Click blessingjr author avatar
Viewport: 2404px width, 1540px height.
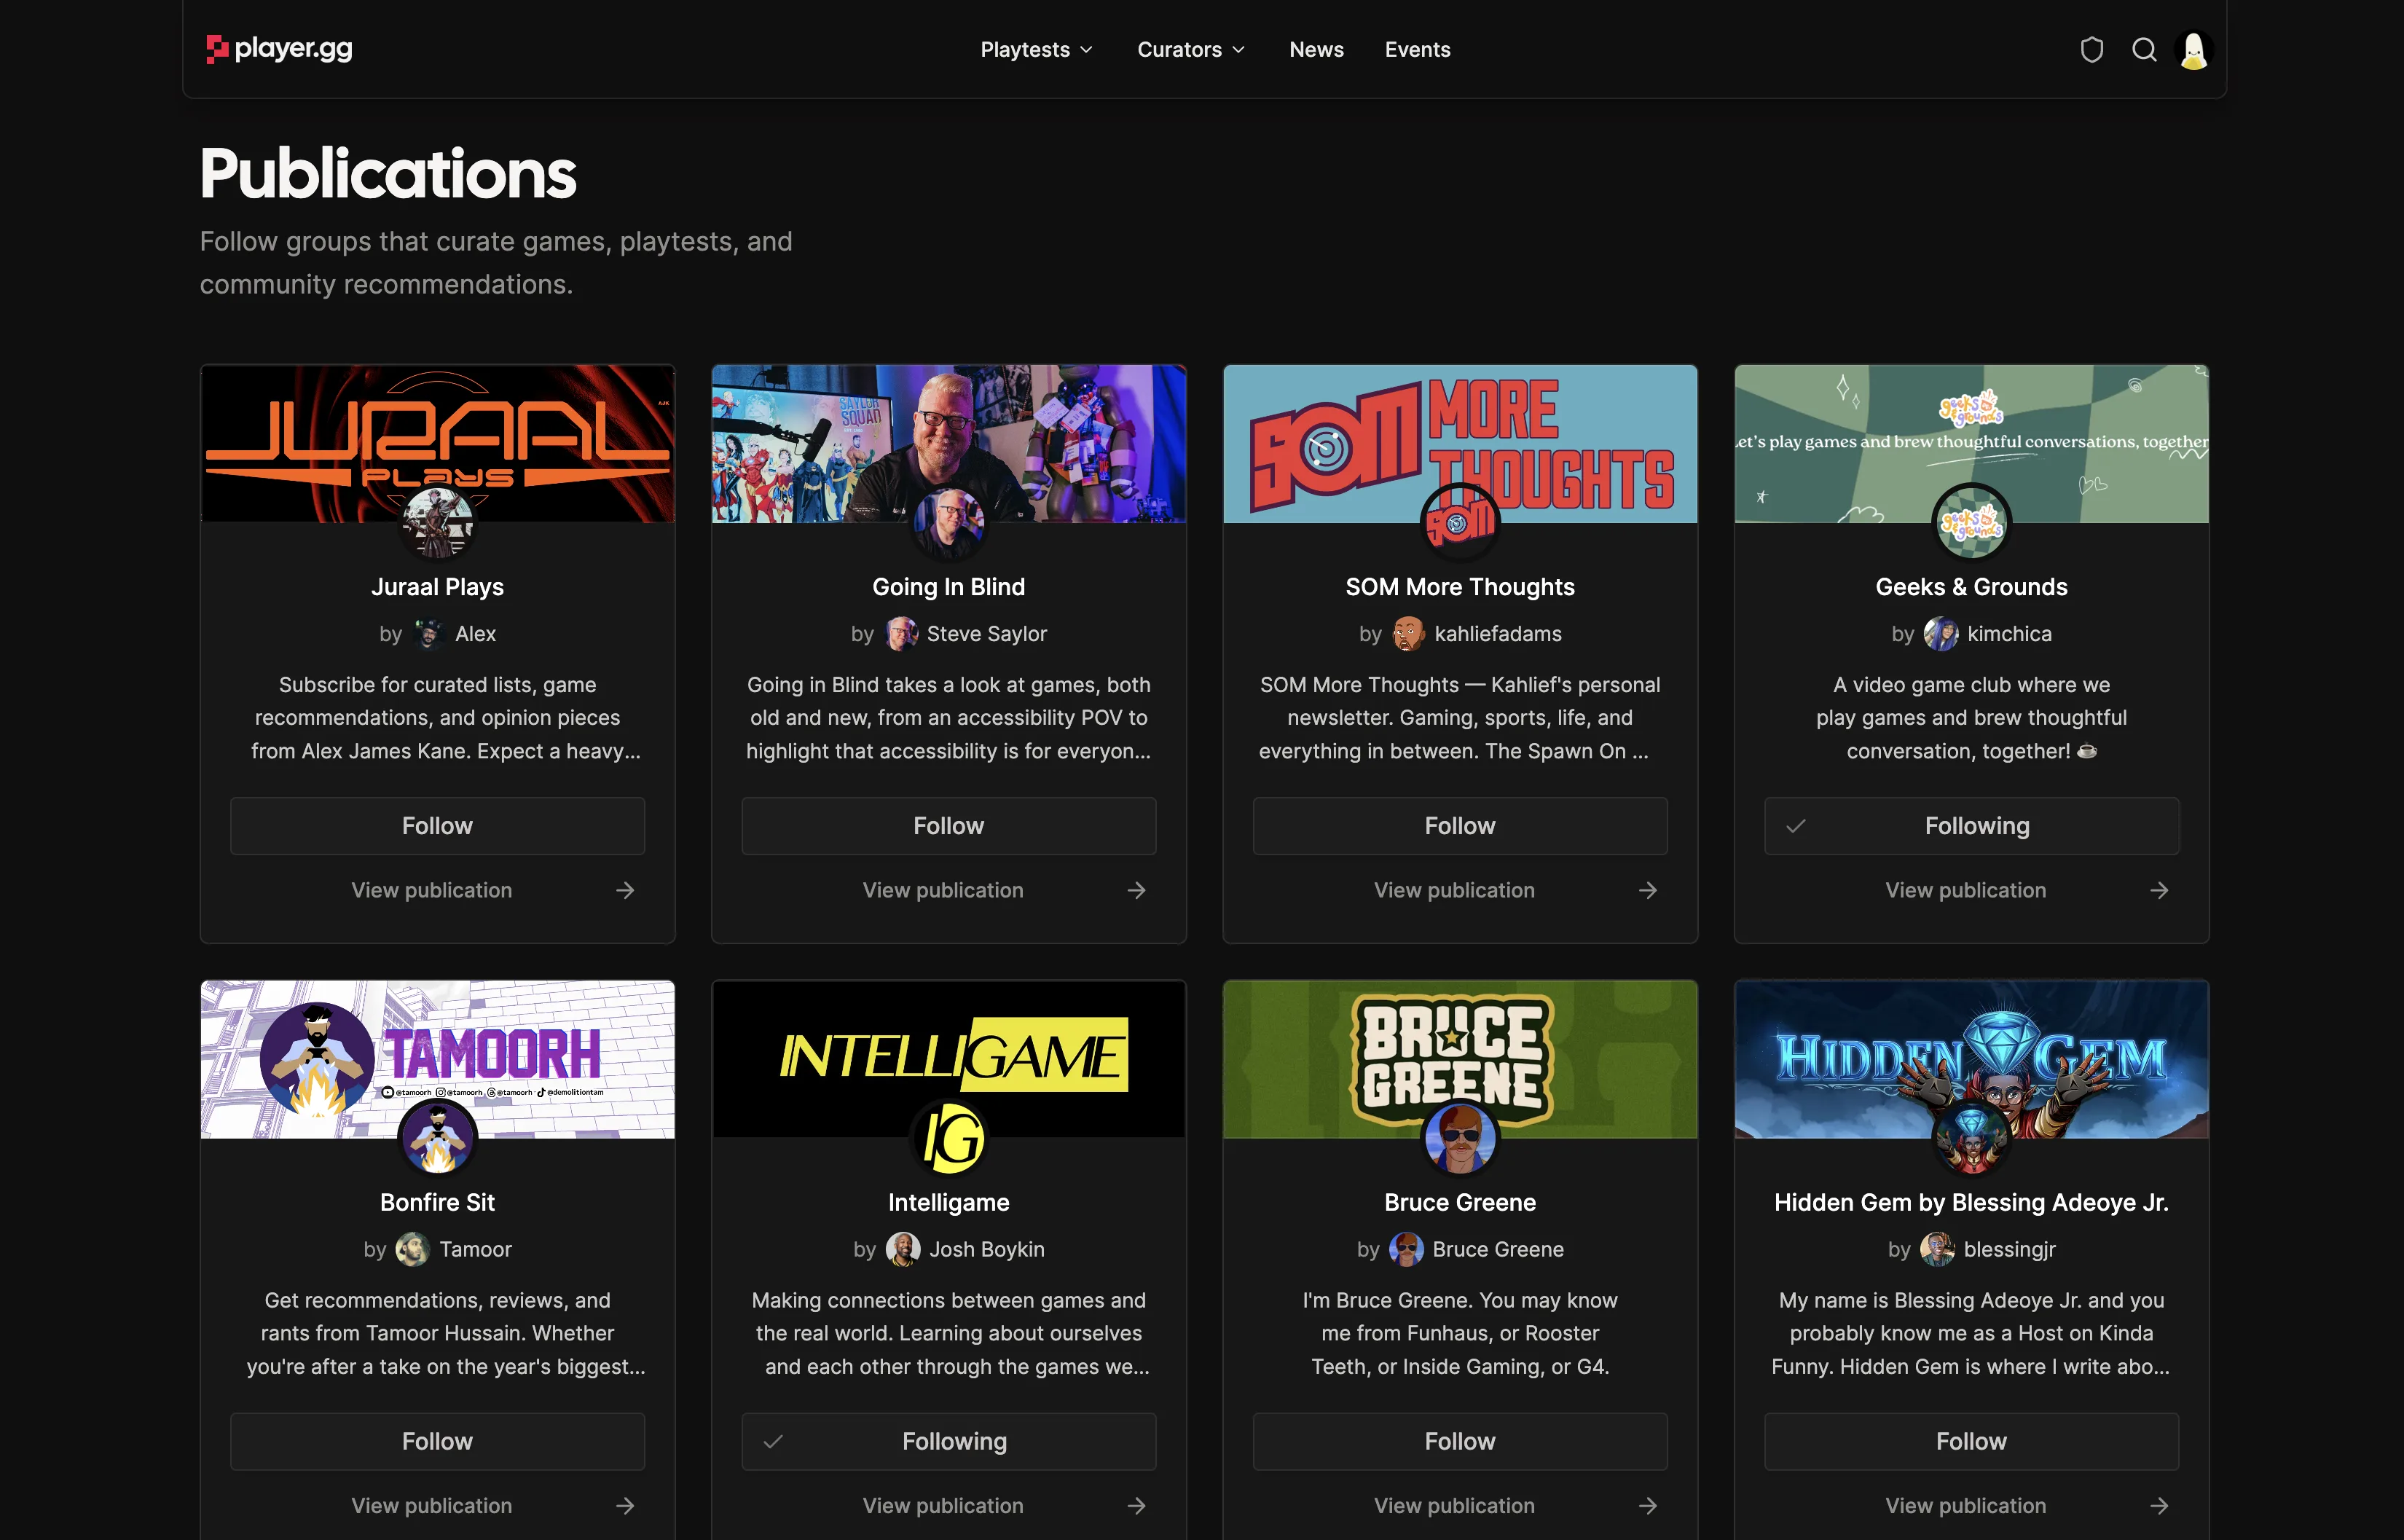pyautogui.click(x=1937, y=1249)
